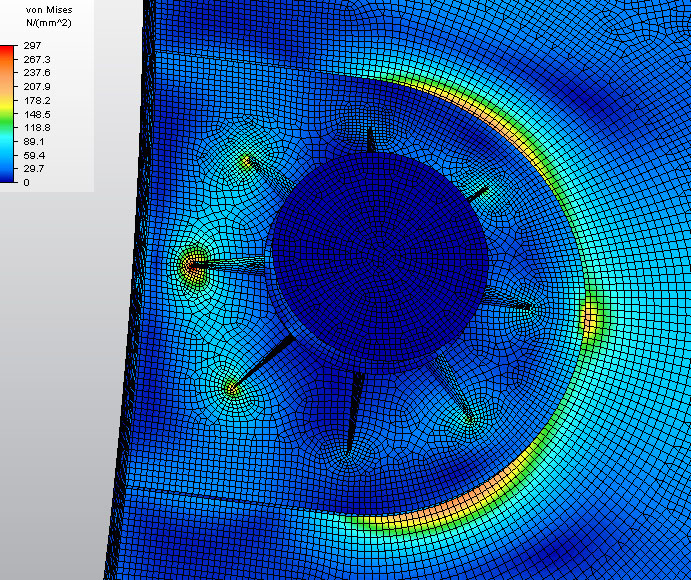Click the vertical slot tip above the disc
Screen dimensions: 691x580
coord(369,130)
